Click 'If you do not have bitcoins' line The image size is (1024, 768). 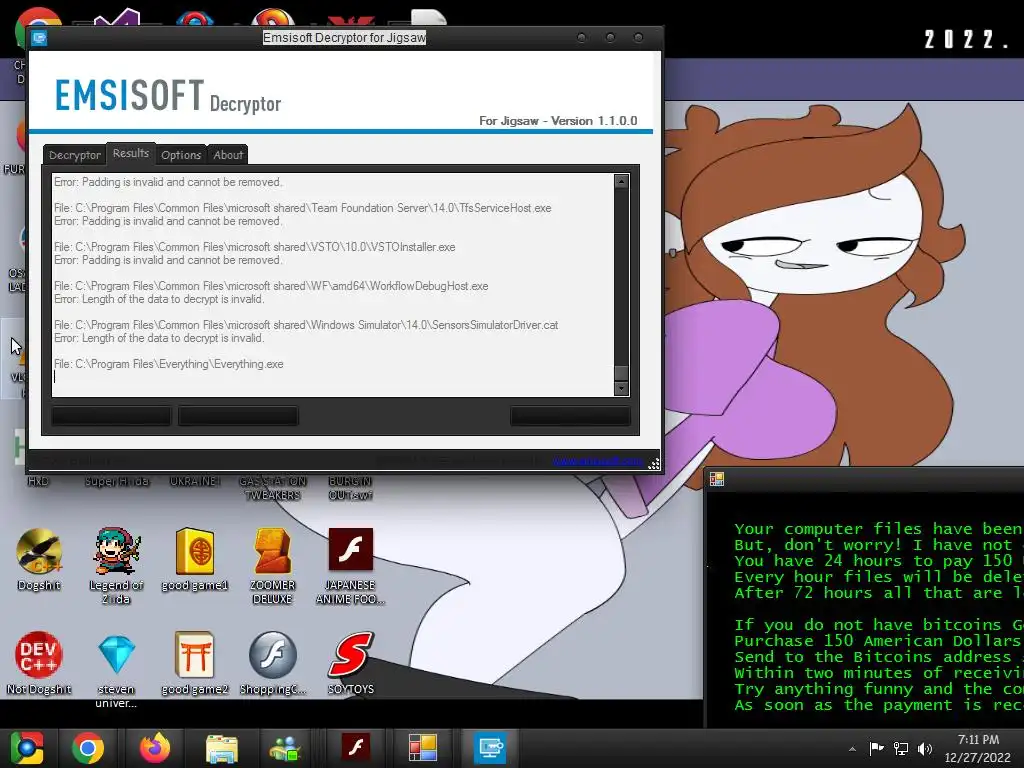(878, 624)
